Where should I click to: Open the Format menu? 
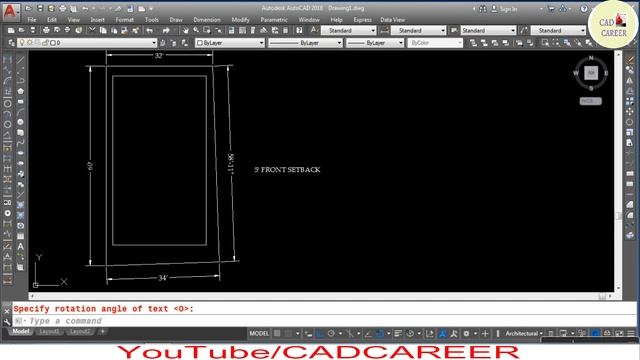(124, 20)
